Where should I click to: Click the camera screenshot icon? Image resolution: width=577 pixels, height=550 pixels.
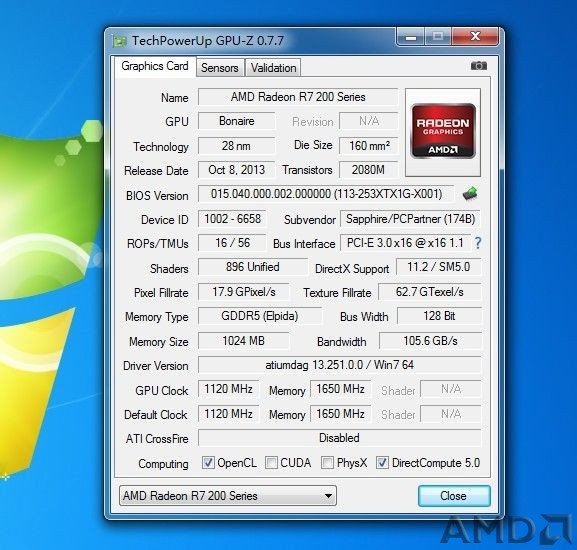(479, 66)
